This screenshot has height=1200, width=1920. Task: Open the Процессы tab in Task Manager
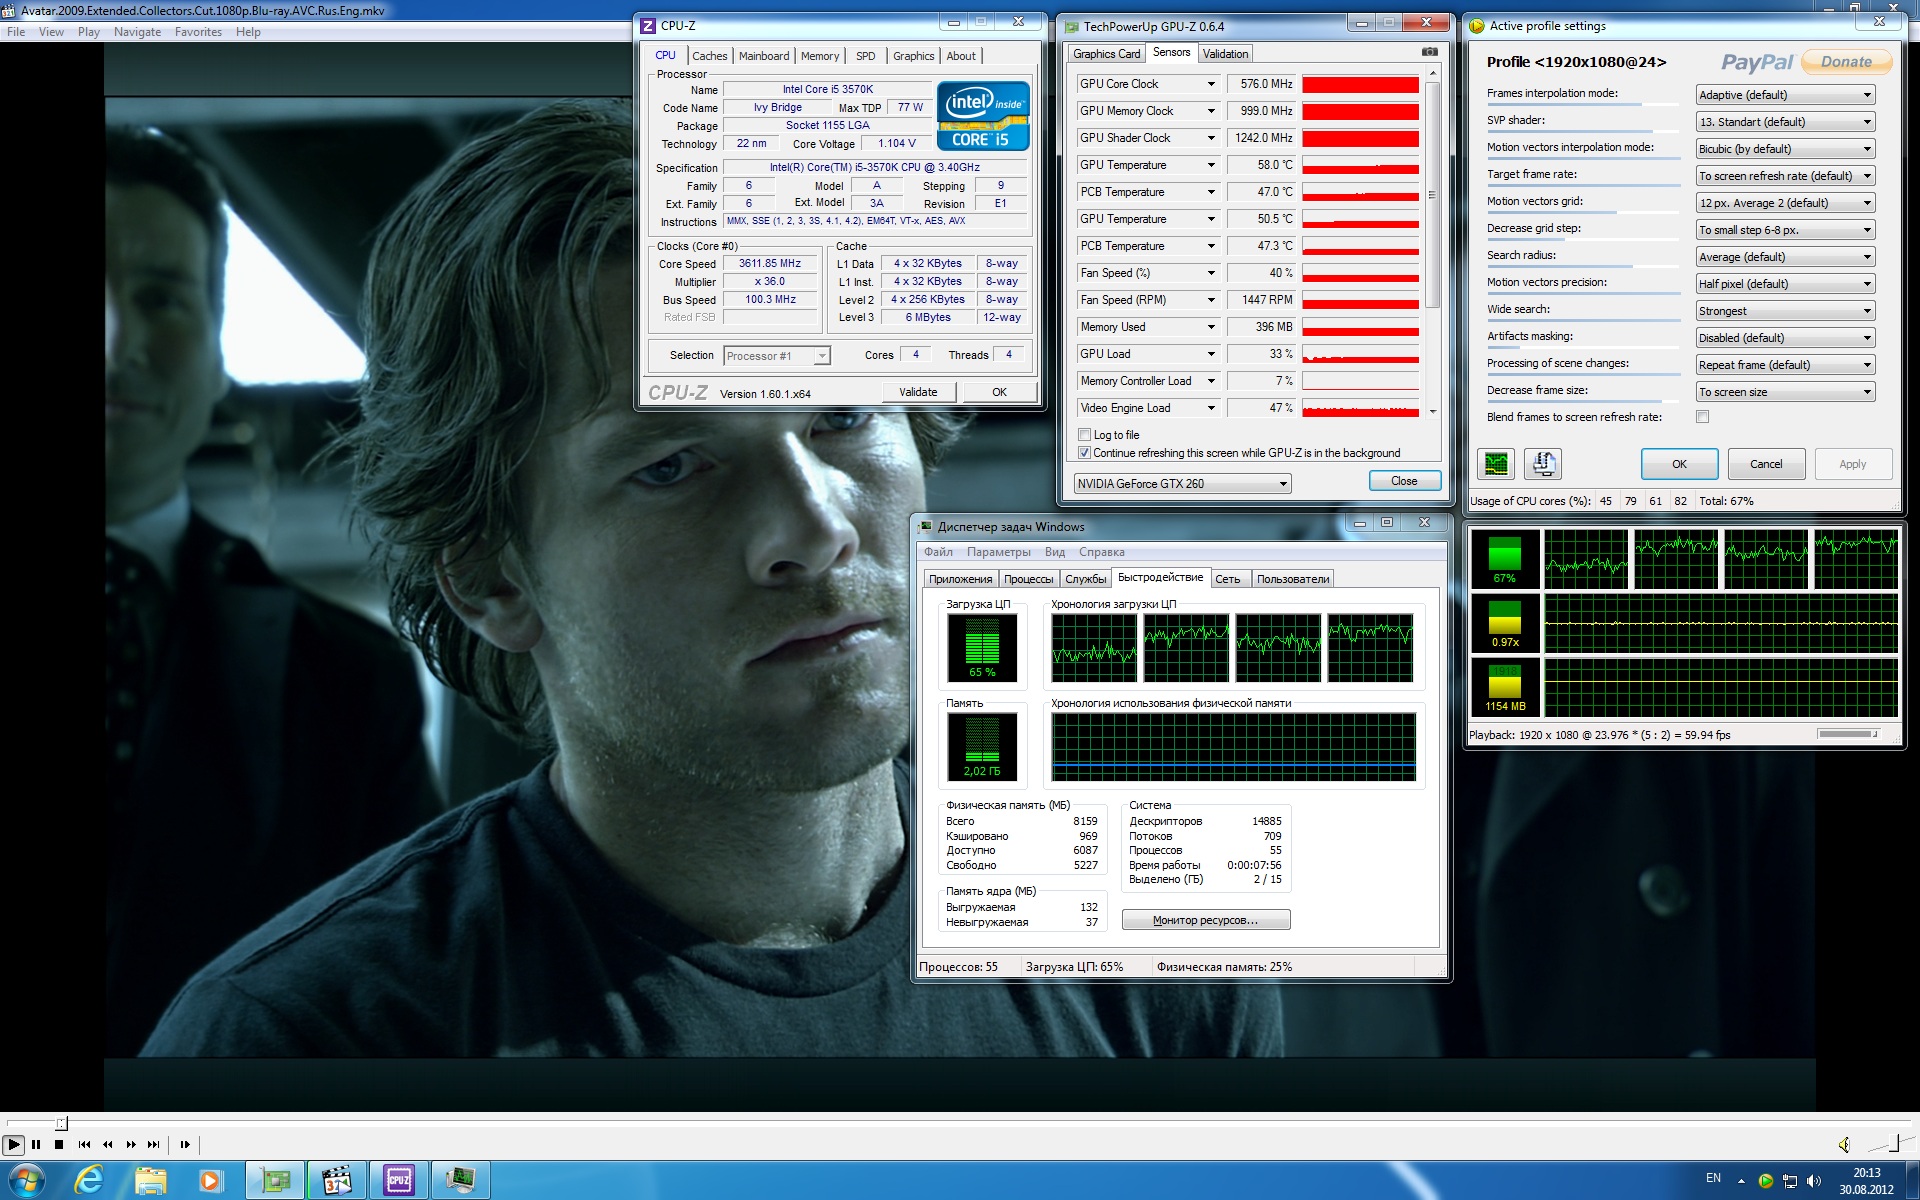1028,579
